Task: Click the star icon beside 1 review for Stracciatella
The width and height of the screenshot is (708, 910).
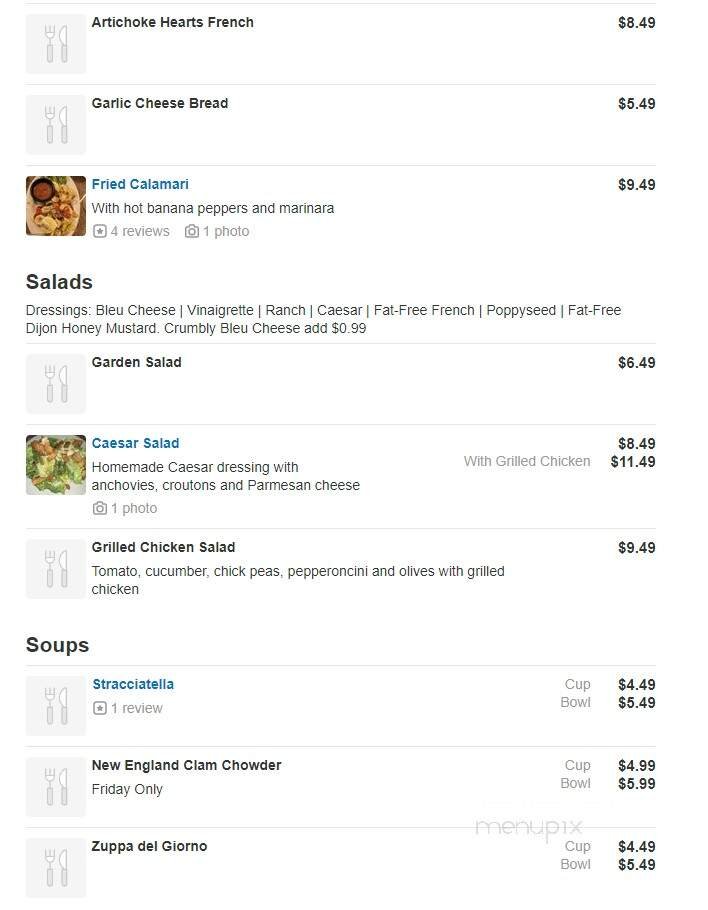Action: 98,708
